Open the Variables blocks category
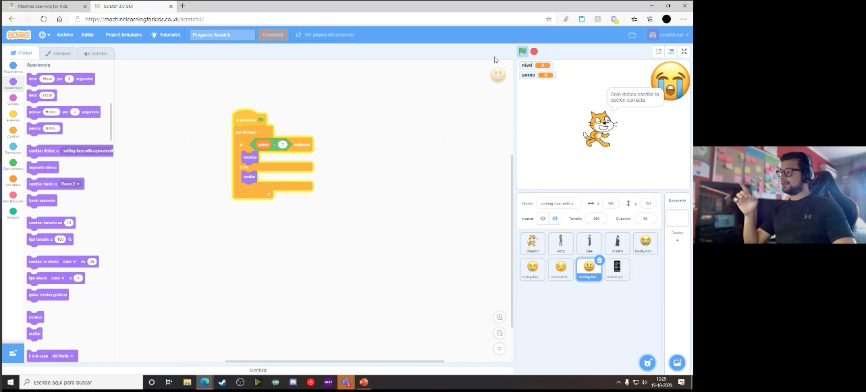The width and height of the screenshot is (866, 392). [13, 181]
